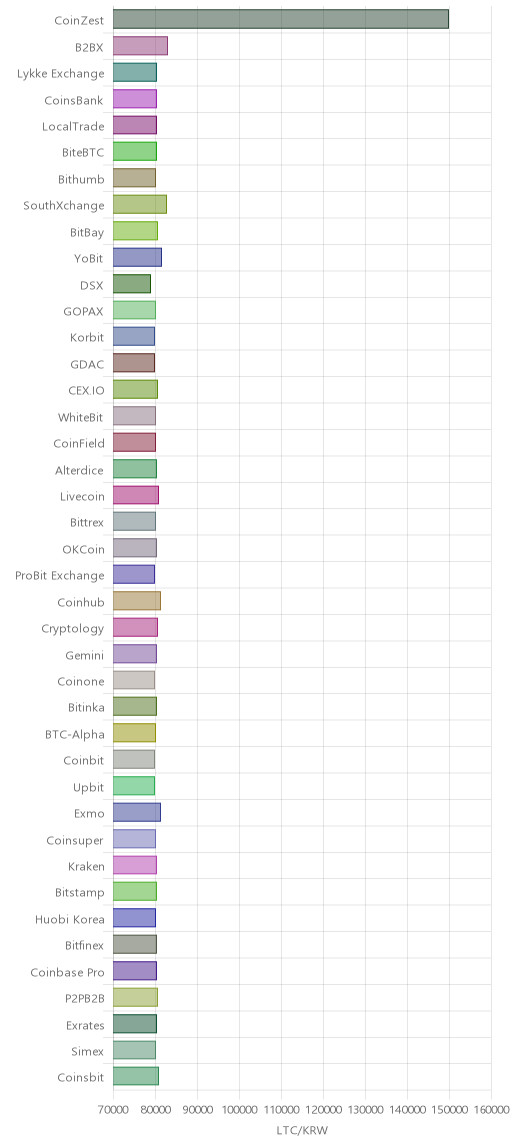Select the ProBit Exchange label
The height and width of the screenshot is (1148, 512).
[59, 575]
